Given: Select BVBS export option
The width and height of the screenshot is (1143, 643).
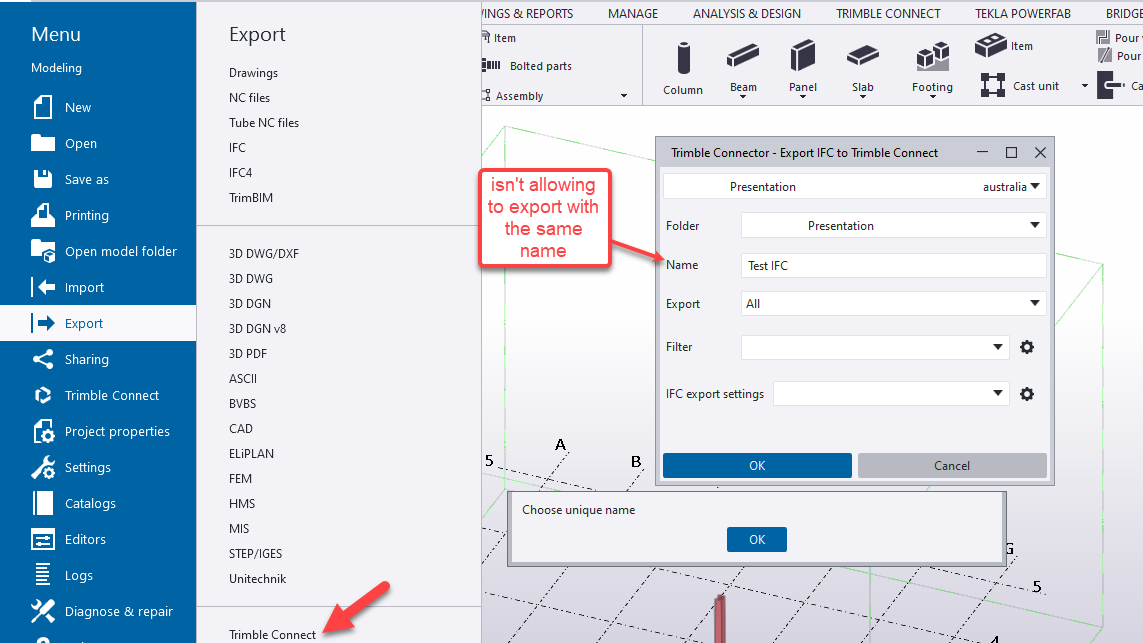Looking at the screenshot, I should pyautogui.click(x=243, y=403).
